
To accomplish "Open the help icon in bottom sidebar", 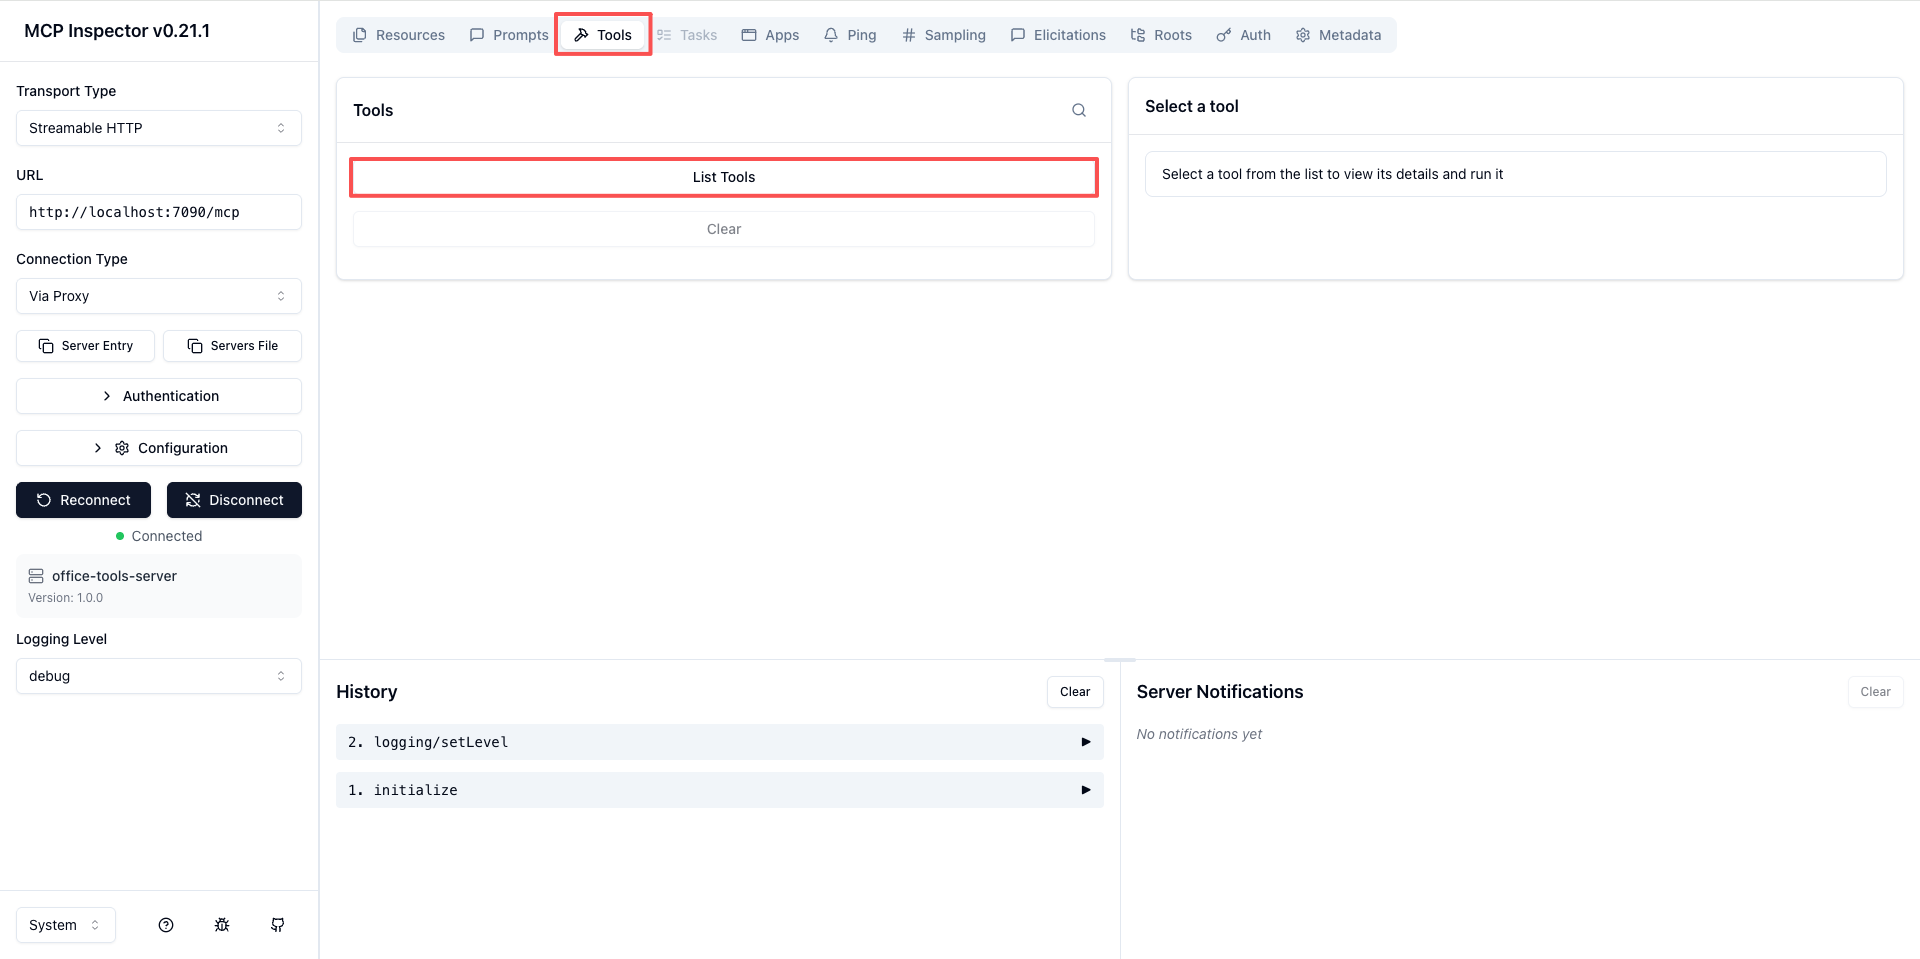I will [x=166, y=925].
